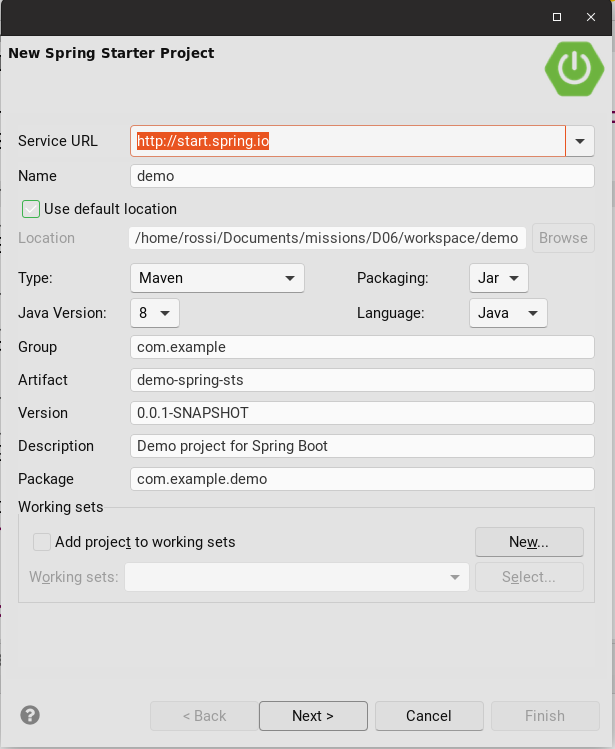Click the Next button
Viewport: 615px width, 749px height.
313,716
